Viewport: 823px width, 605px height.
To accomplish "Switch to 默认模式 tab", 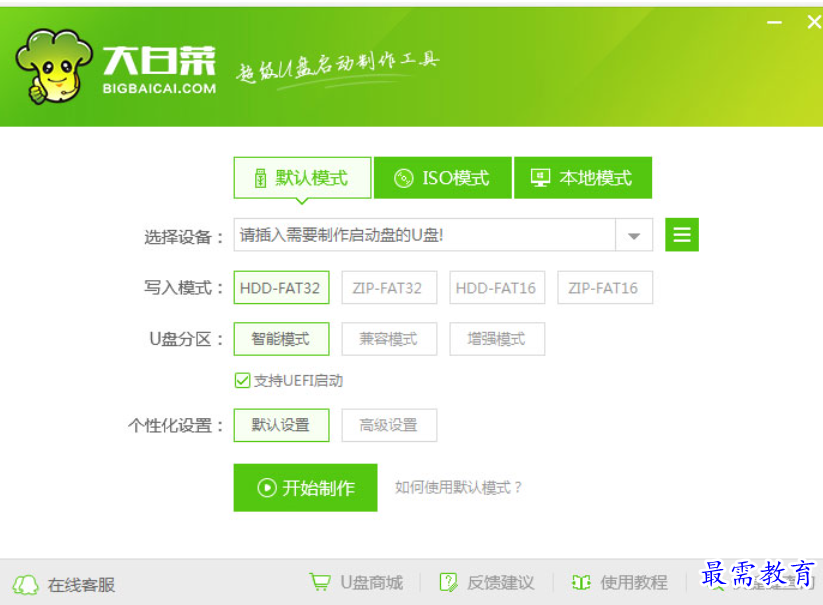I will coord(302,178).
